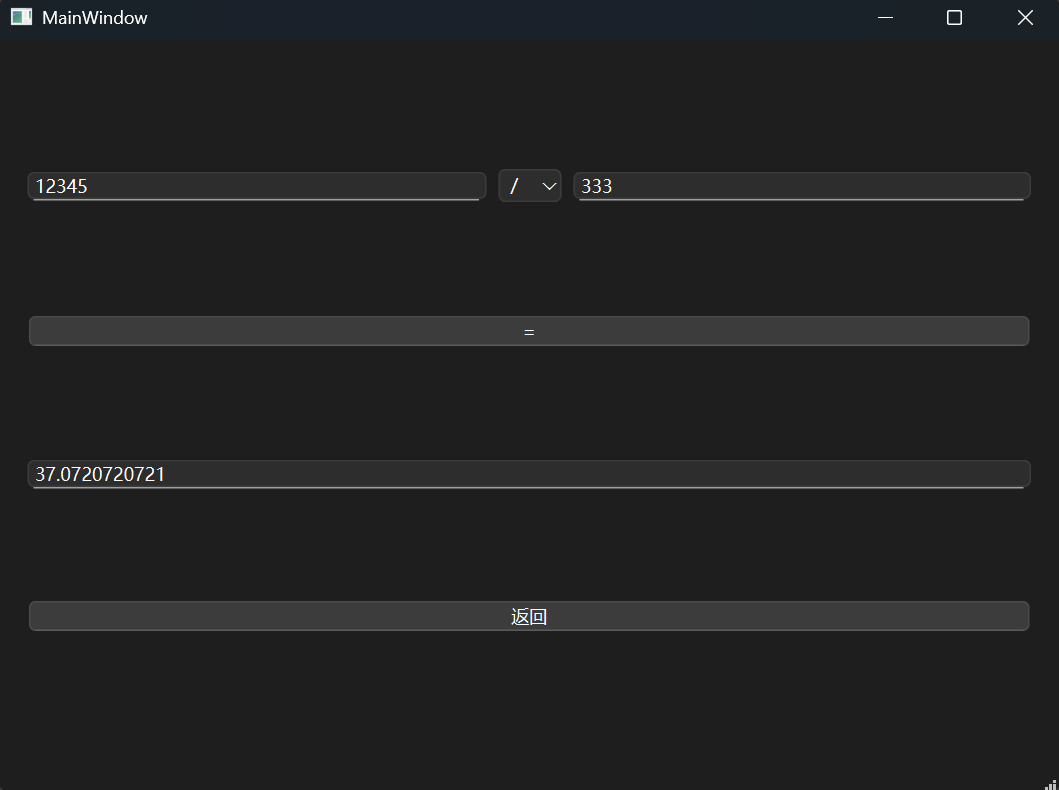Minimize the MainWindow window
This screenshot has height=790, width=1059.
[885, 17]
